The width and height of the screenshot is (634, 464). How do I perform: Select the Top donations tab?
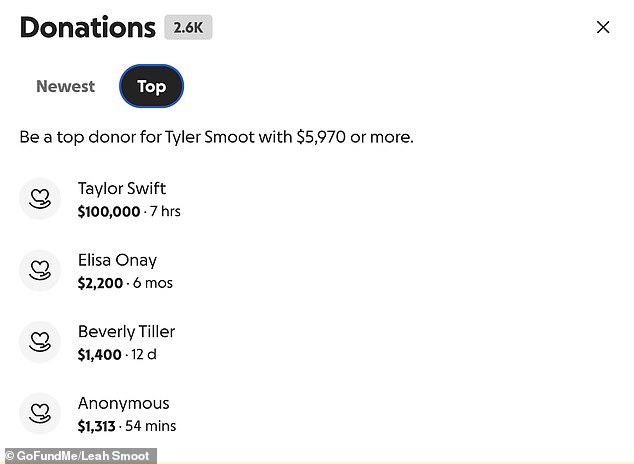pos(151,86)
